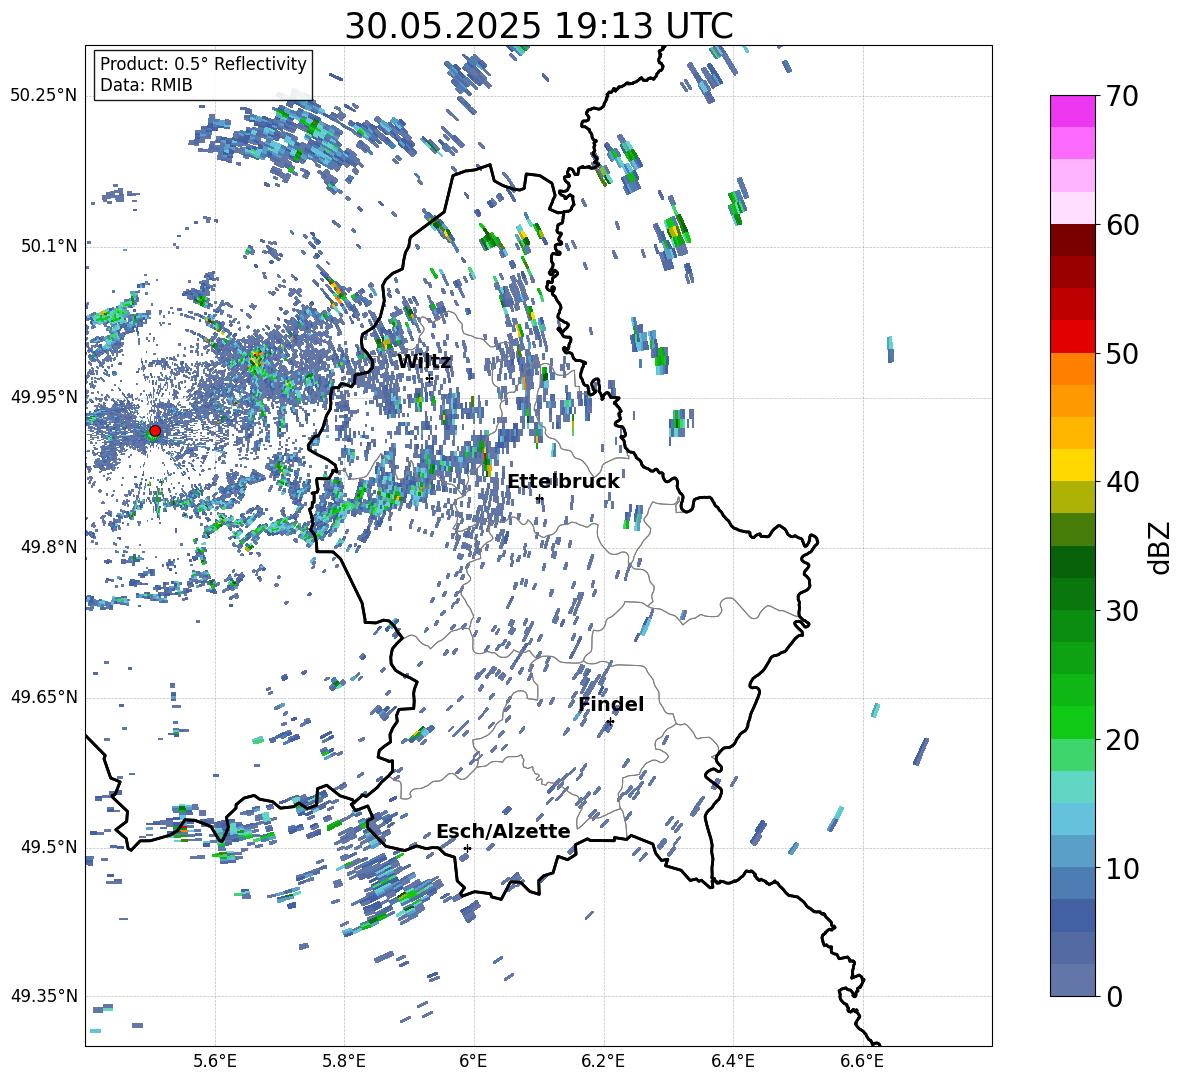Pick the magenta swatch below 70 dBZ
Viewport: 1184px width, 1081px height.
point(1073,111)
